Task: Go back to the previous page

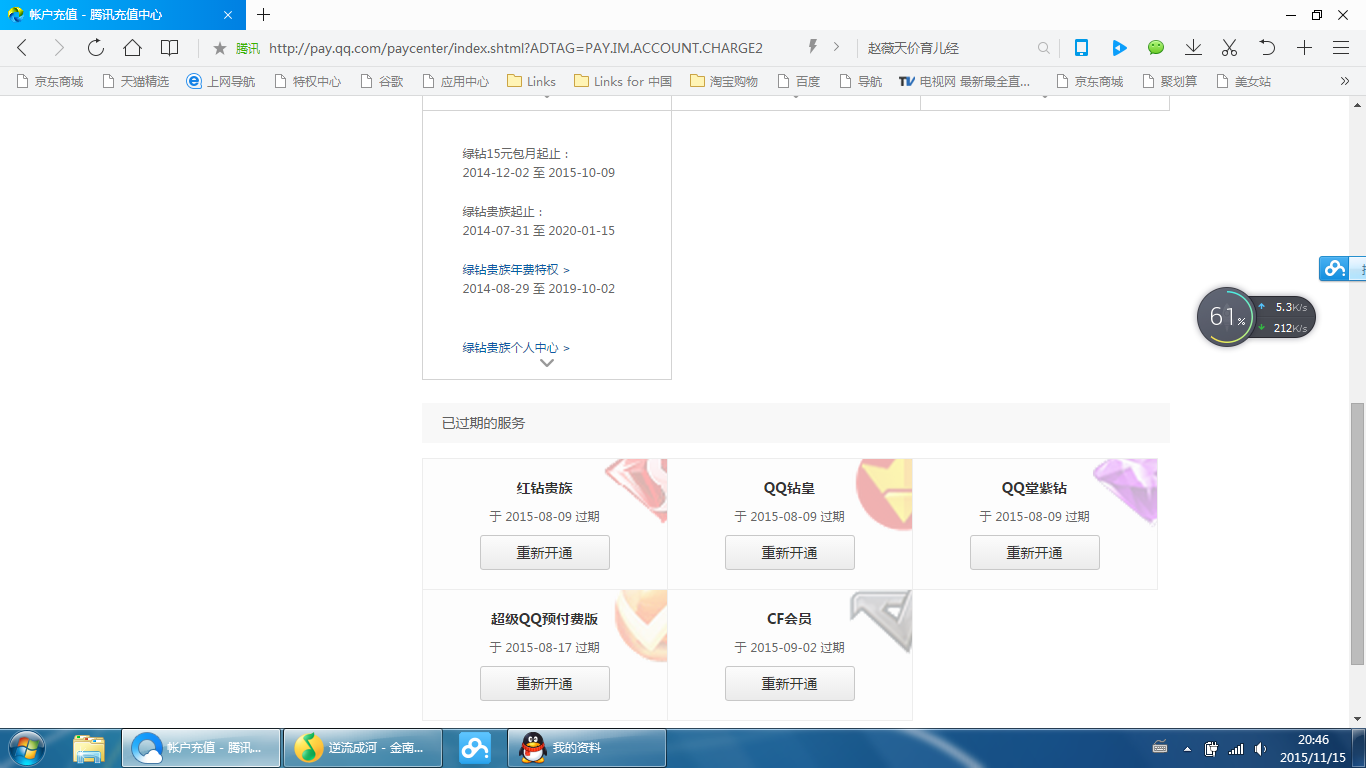Action: coord(22,48)
